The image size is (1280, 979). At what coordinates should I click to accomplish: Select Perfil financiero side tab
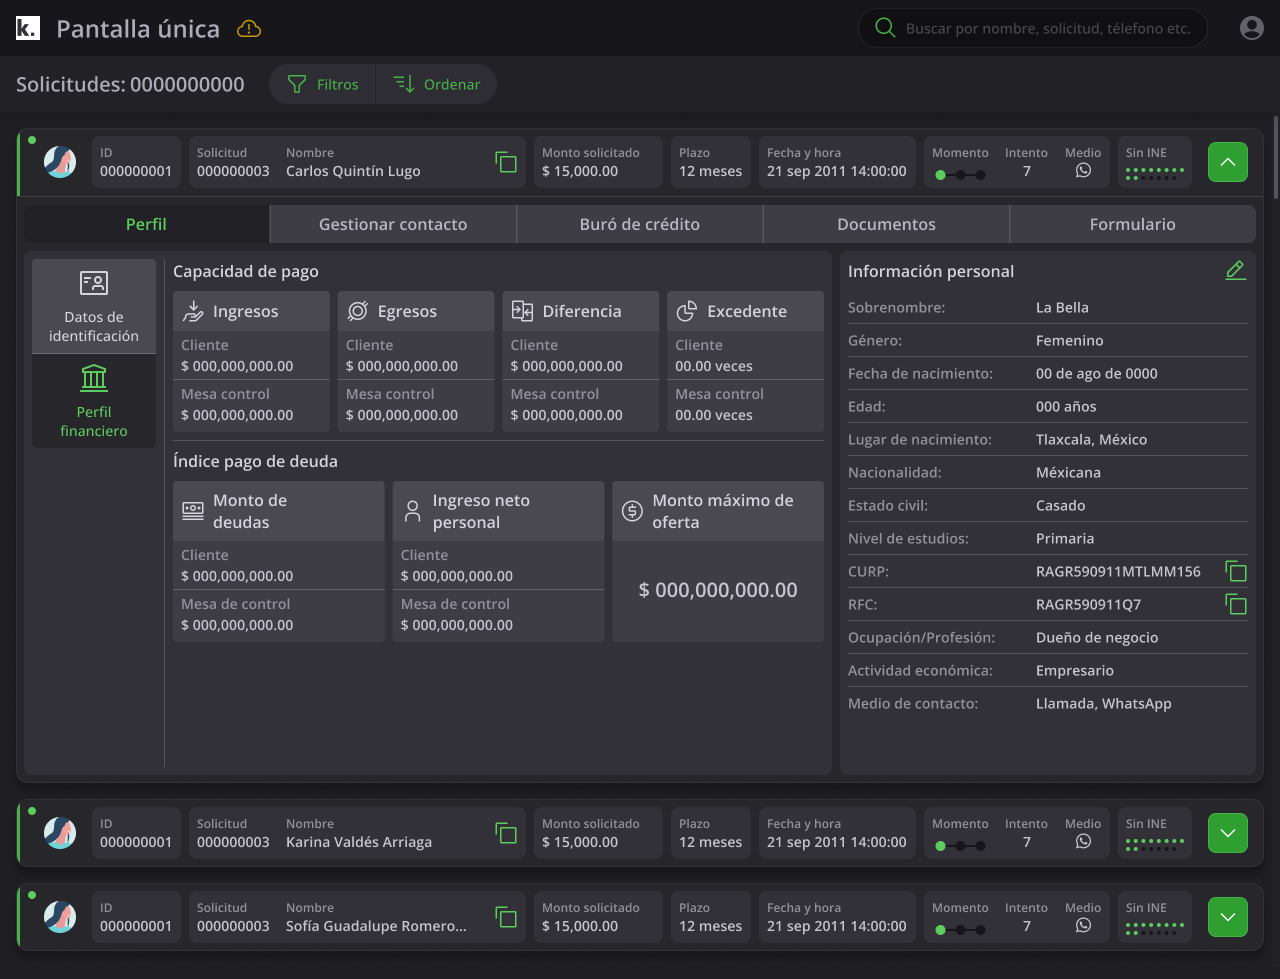[x=94, y=401]
